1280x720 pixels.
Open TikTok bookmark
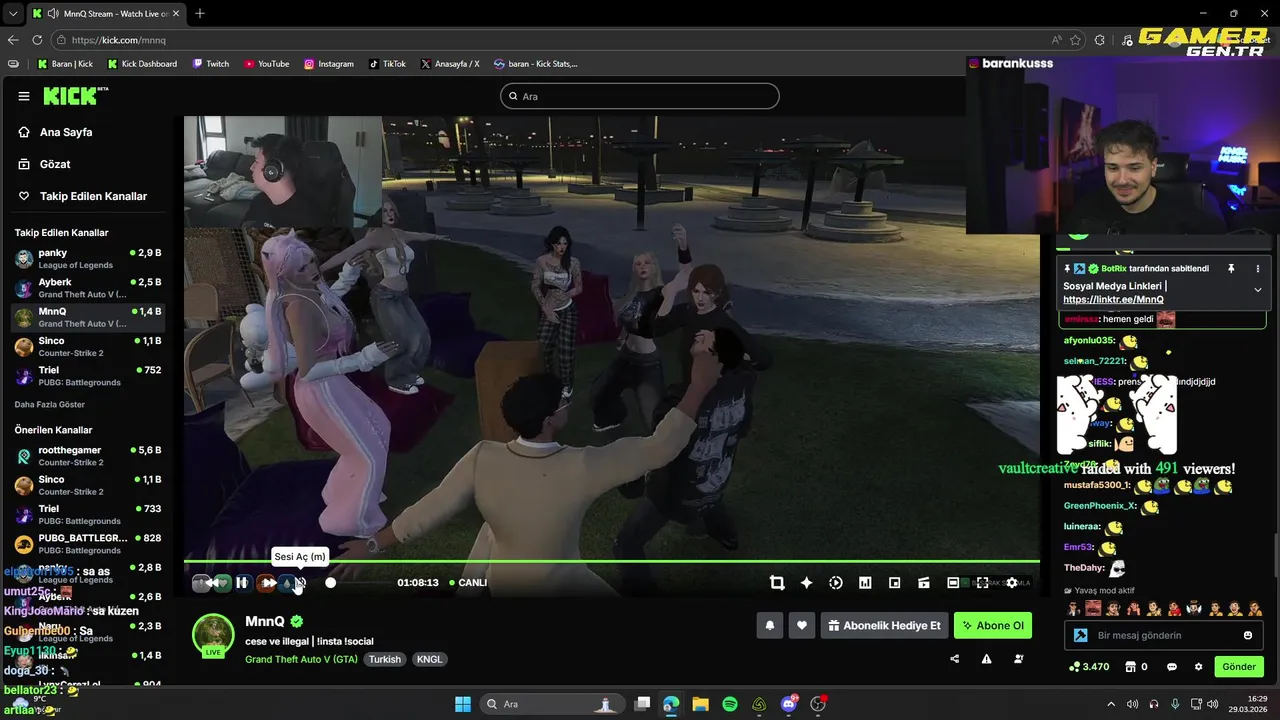[387, 64]
